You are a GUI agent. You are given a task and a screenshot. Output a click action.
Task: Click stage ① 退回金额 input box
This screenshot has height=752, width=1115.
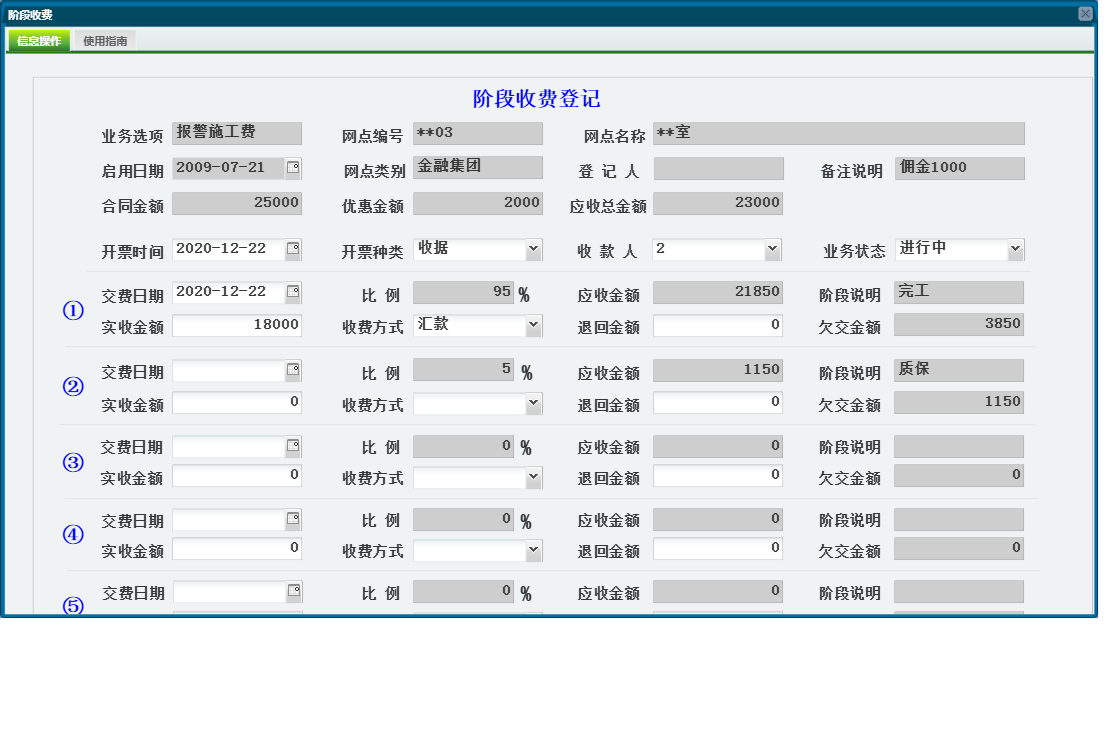[716, 324]
